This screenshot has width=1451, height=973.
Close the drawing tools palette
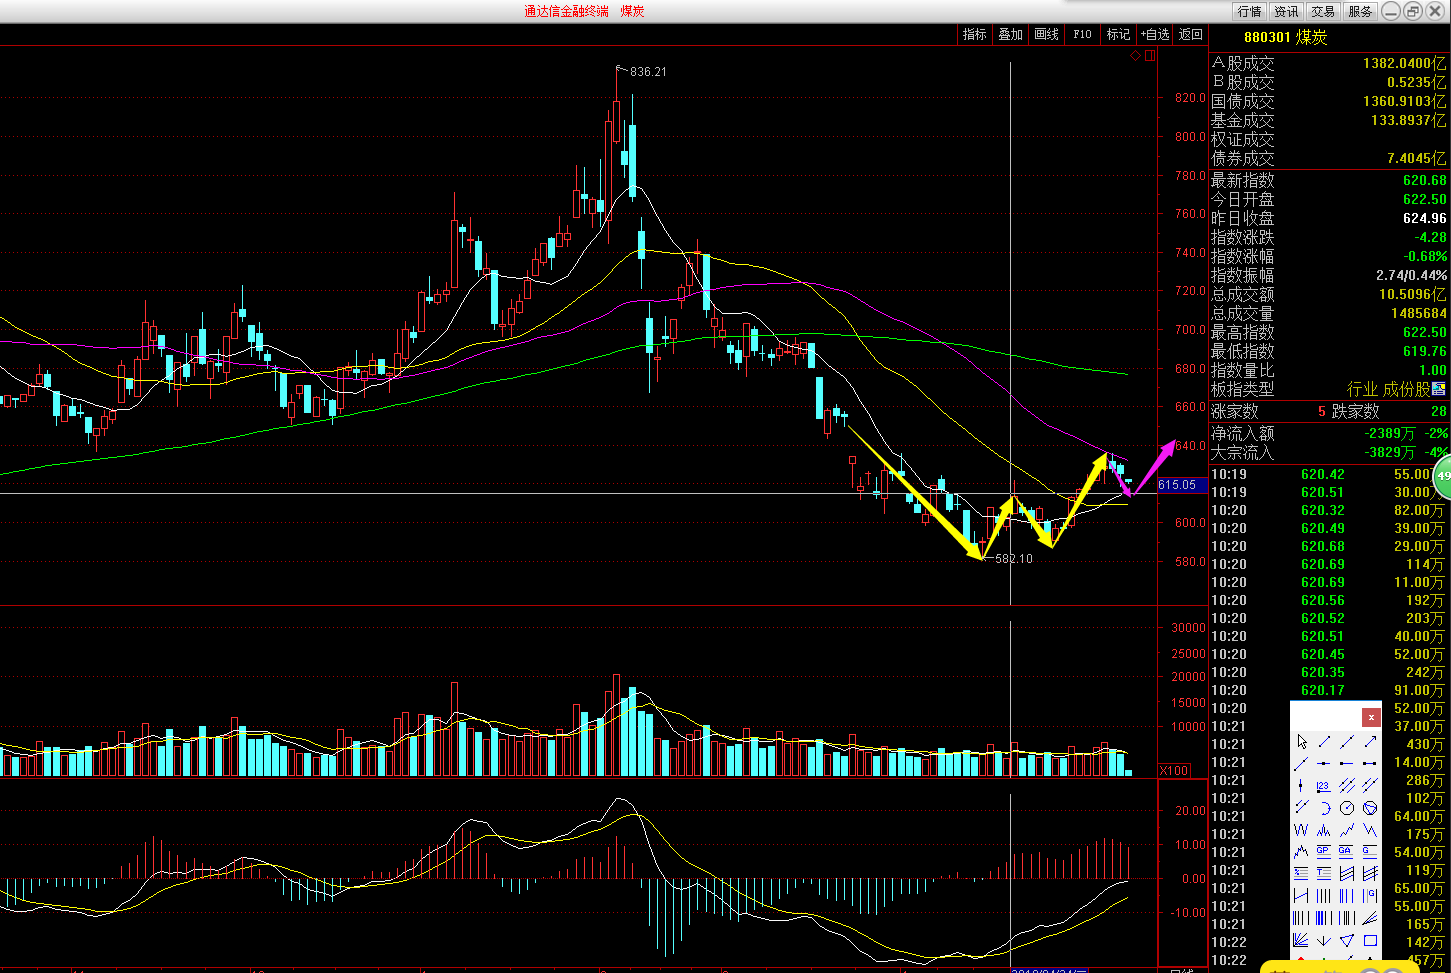(1371, 717)
